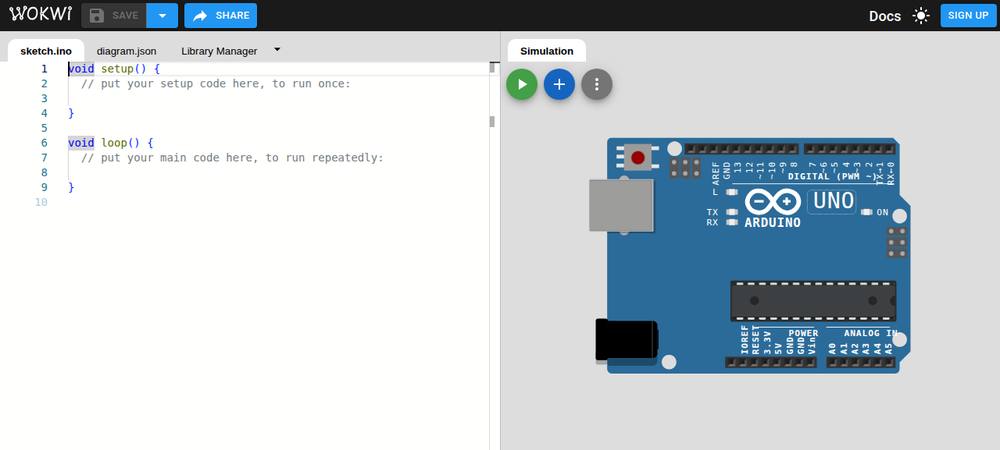Click the black power jack on the board
Screen dimensions: 1000x450
click(626, 340)
